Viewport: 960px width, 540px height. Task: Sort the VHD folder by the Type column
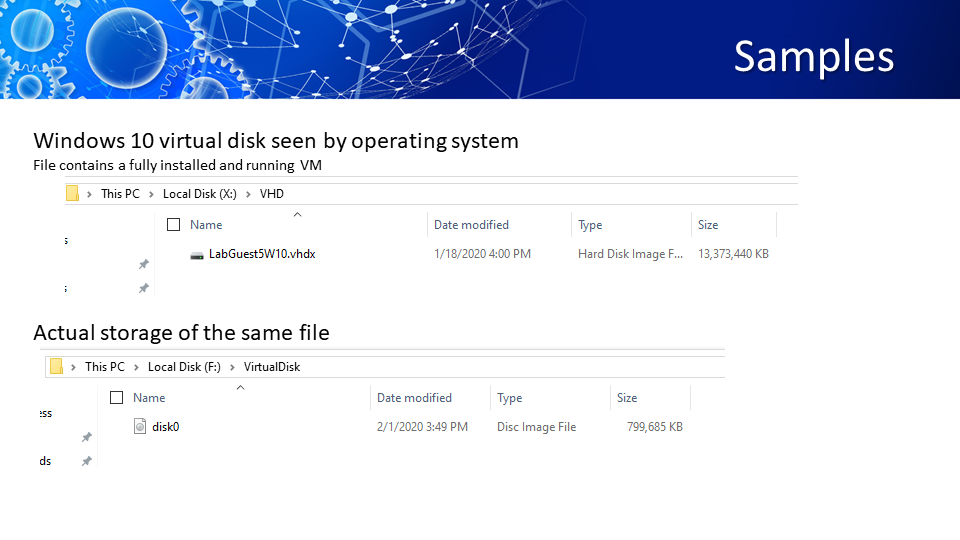[x=590, y=225]
